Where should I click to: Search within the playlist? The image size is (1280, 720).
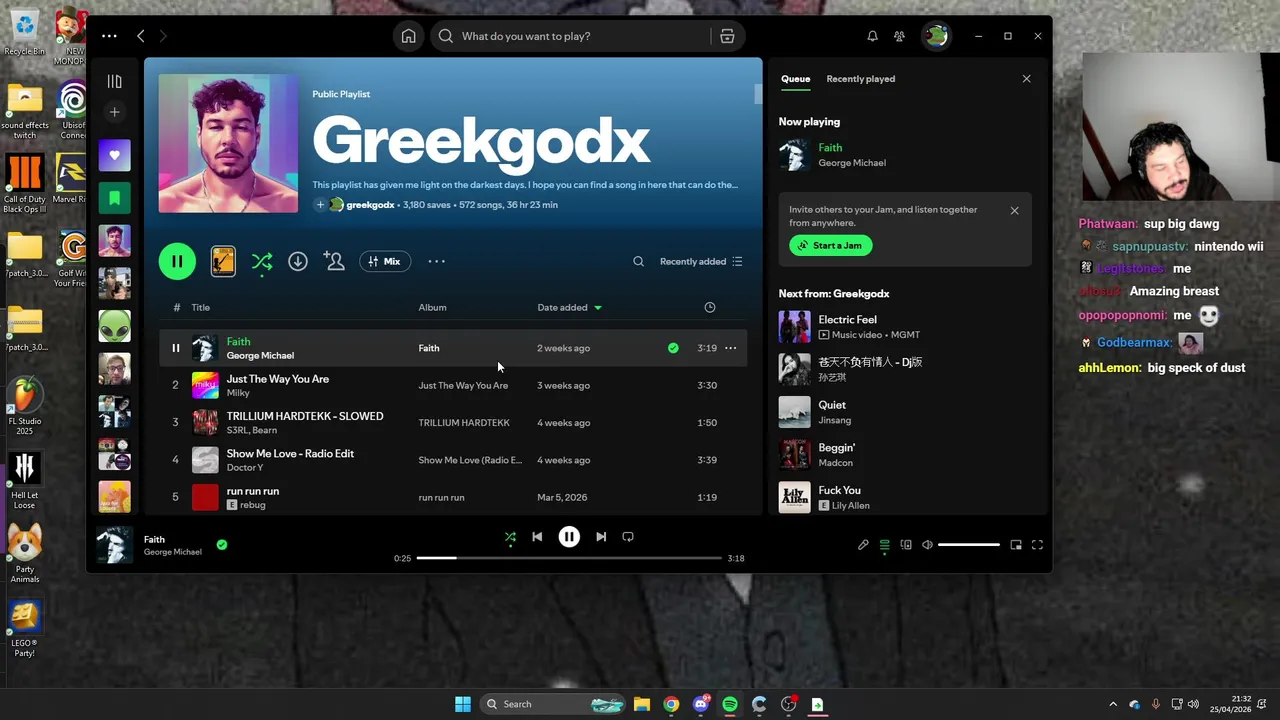638,261
